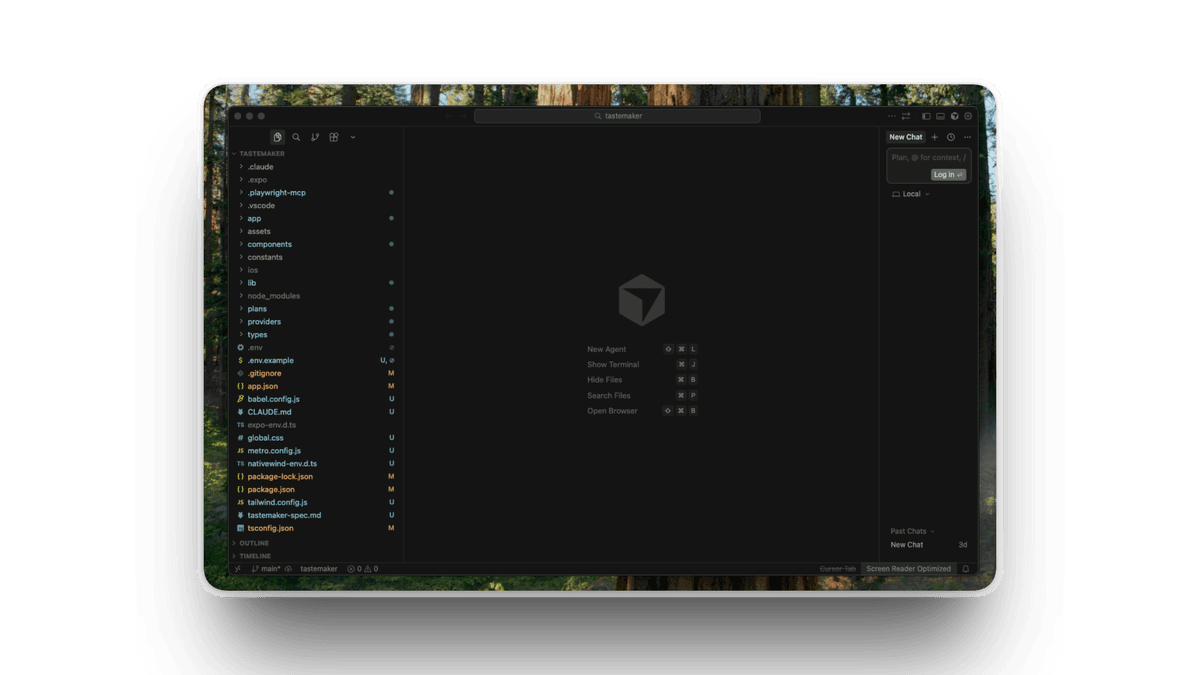Open the Extensions view icon
The height and width of the screenshot is (675, 1200).
(x=334, y=137)
